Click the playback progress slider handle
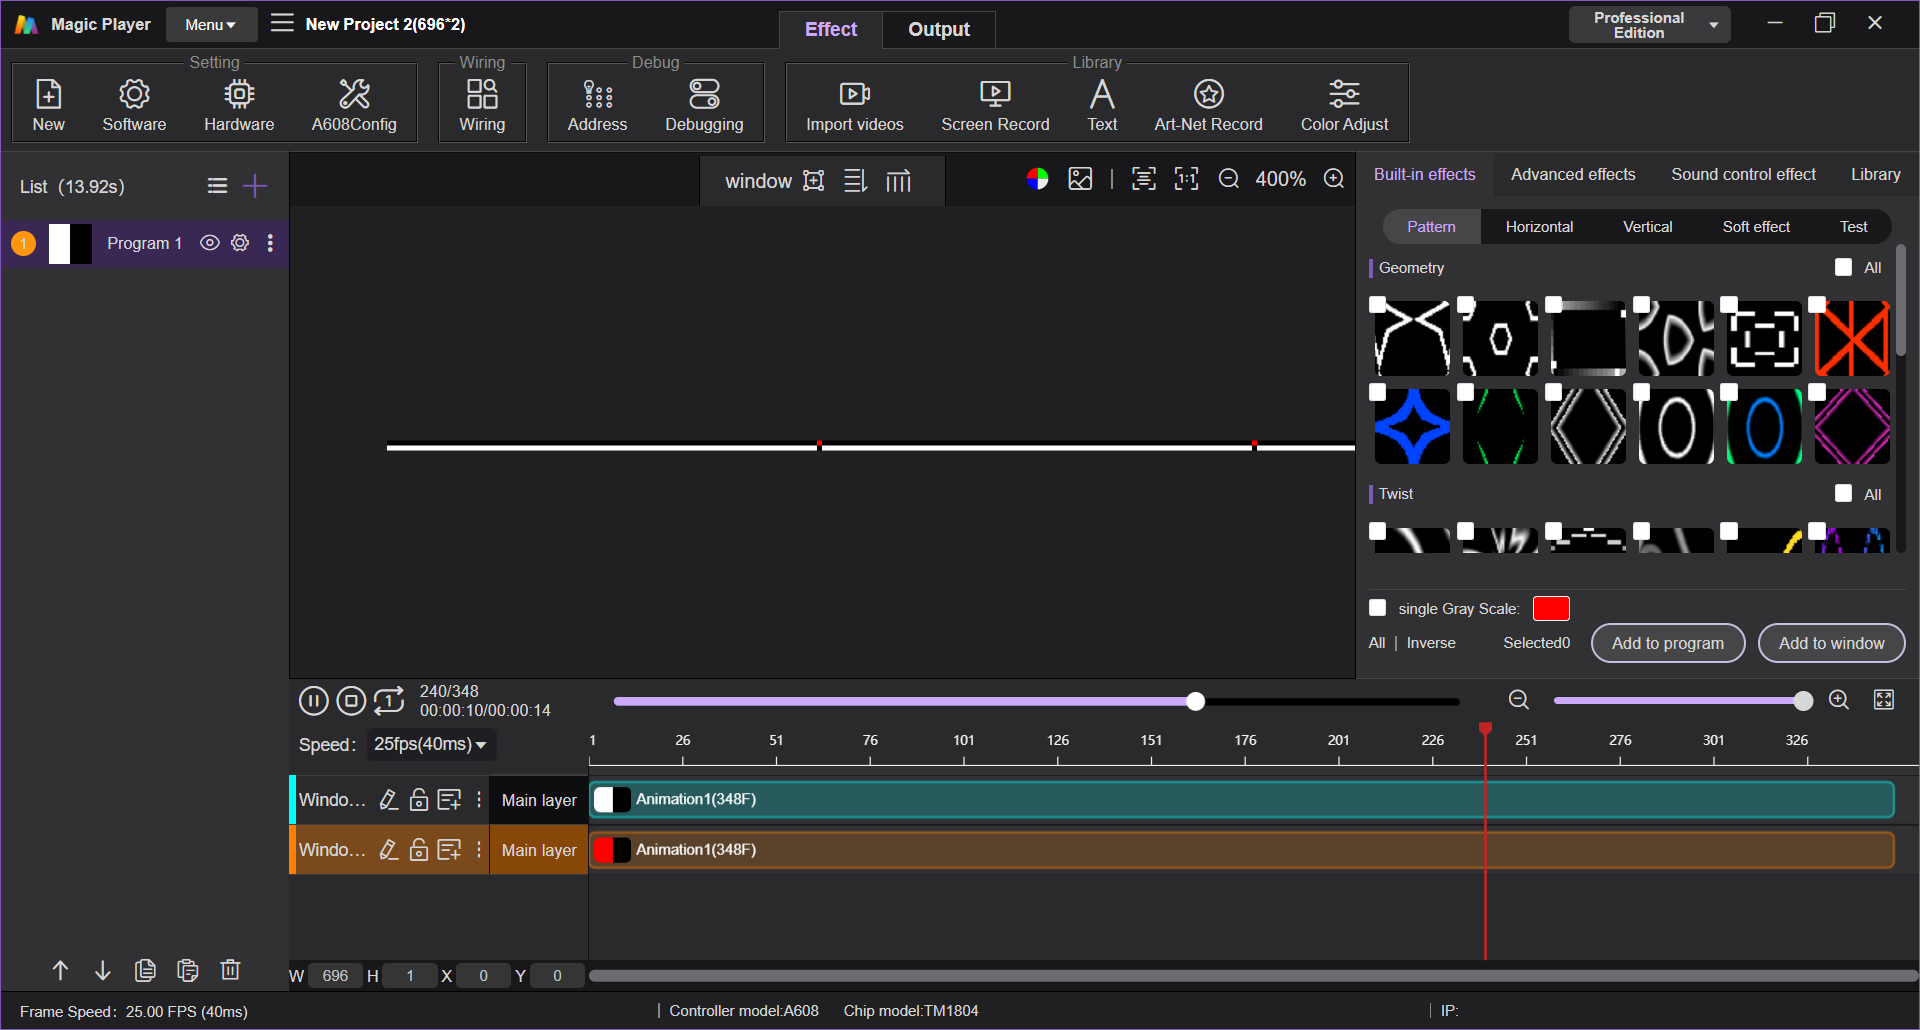Image resolution: width=1920 pixels, height=1030 pixels. 1195,701
